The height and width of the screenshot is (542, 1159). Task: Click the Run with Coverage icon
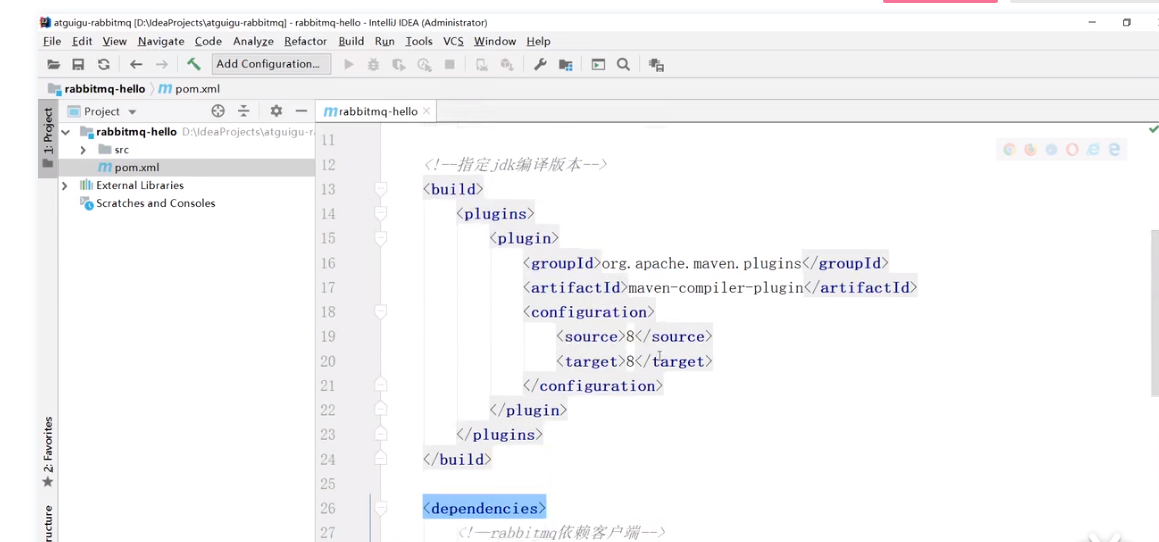(x=399, y=64)
